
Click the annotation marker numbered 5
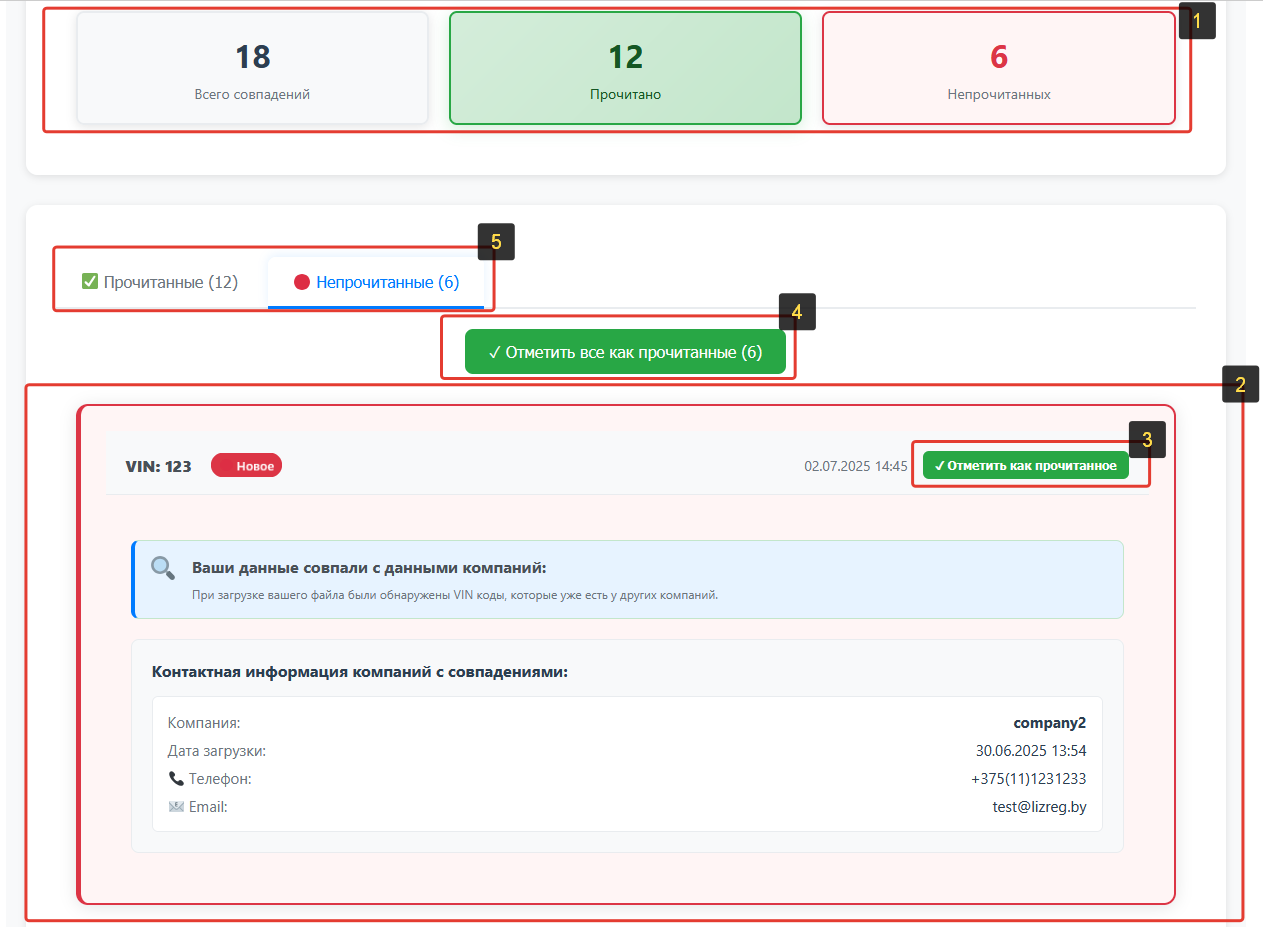[496, 241]
